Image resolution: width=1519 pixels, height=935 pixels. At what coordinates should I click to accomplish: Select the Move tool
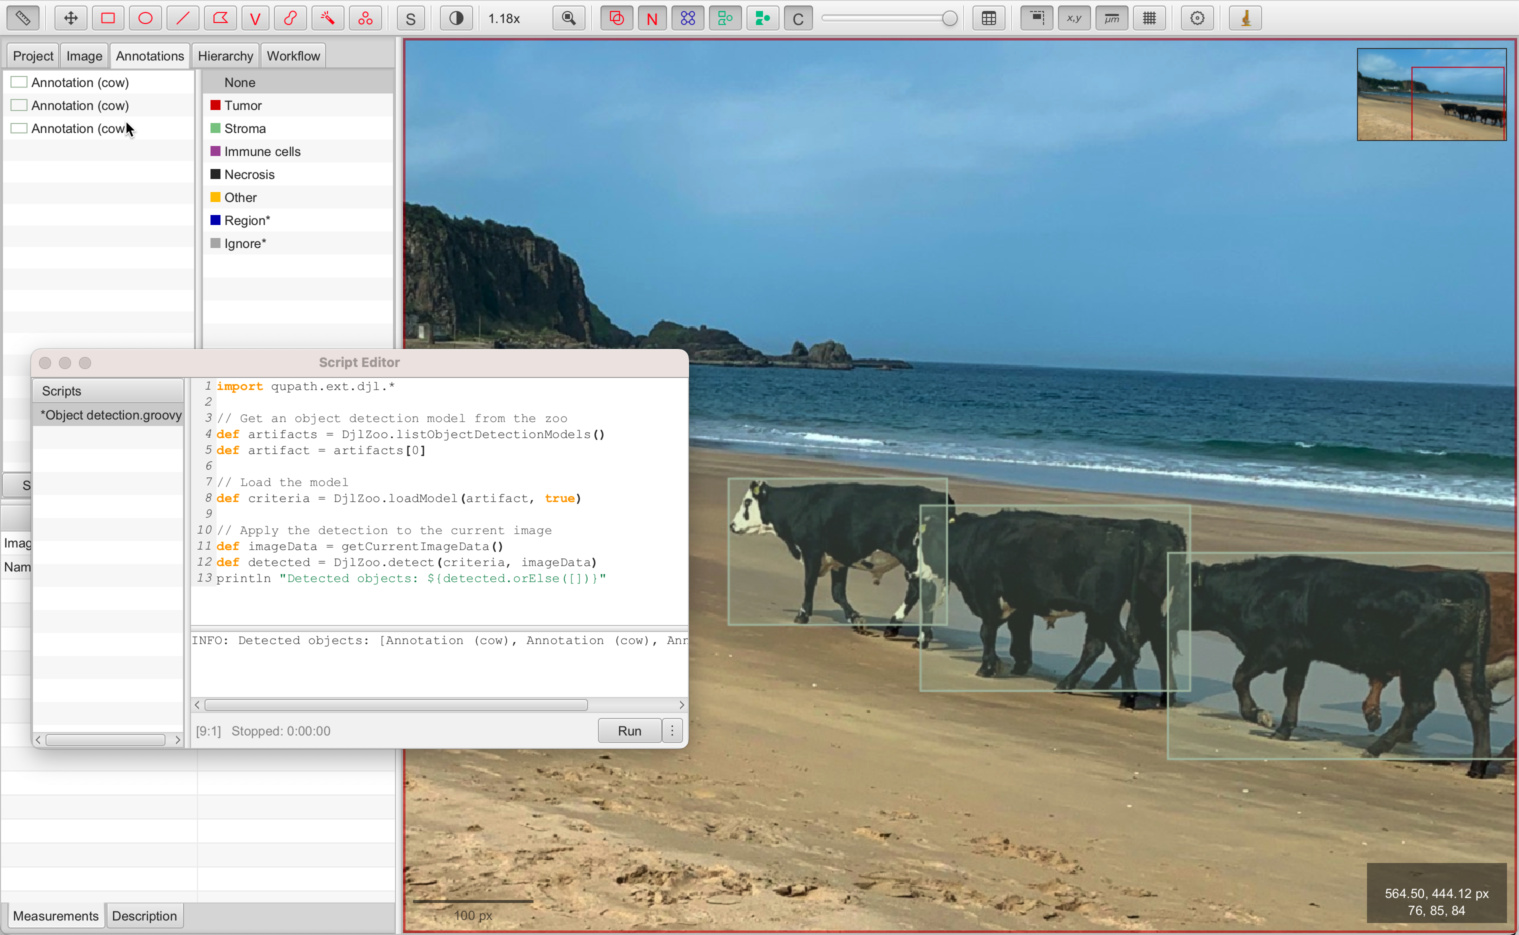(70, 18)
